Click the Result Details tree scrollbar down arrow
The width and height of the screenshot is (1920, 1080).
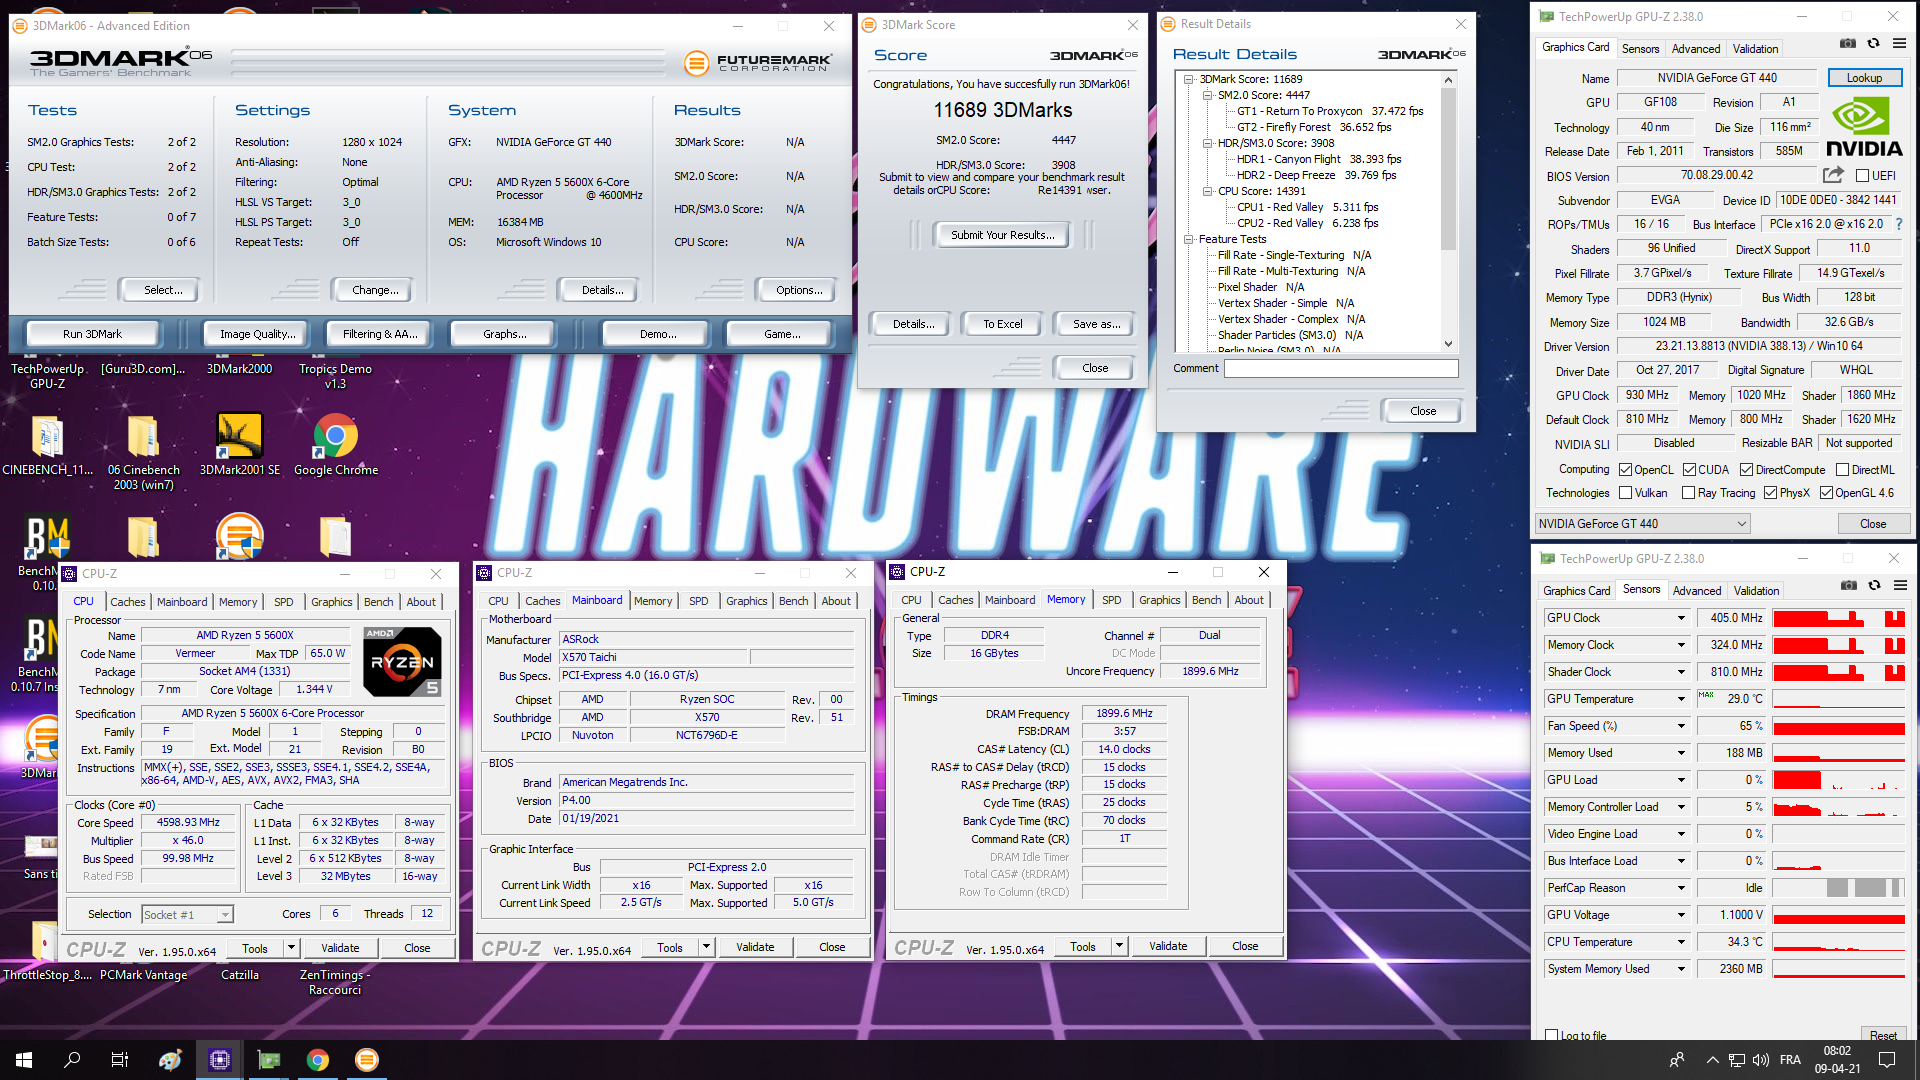(1448, 344)
